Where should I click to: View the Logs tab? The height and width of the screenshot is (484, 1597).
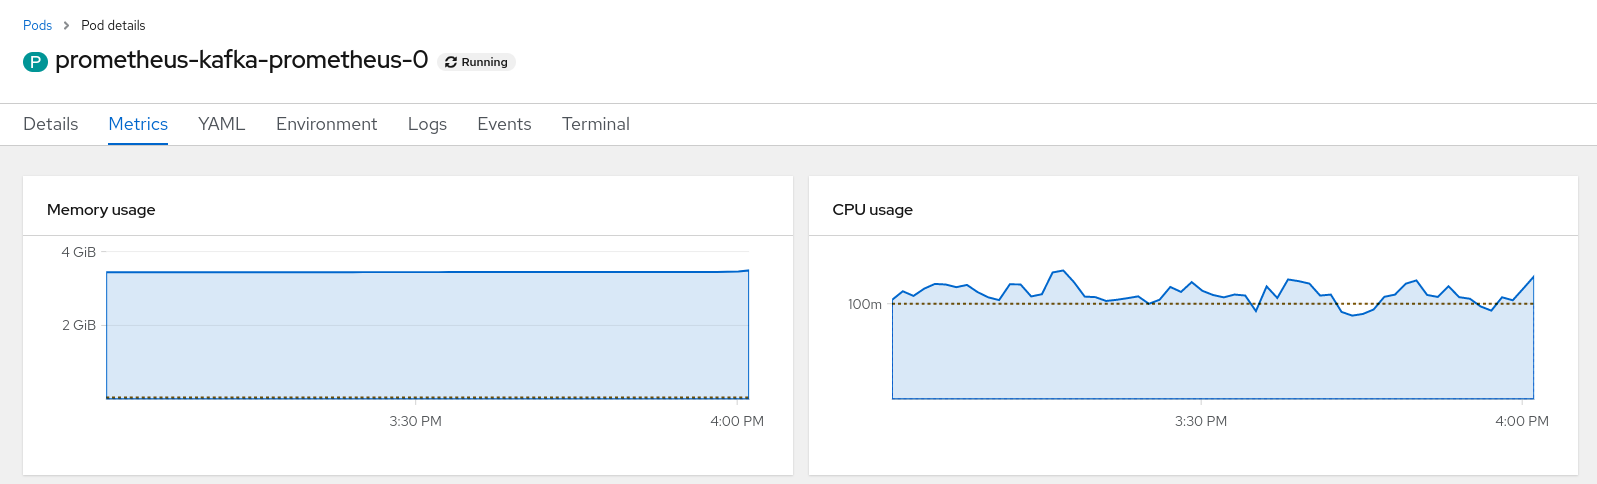(427, 124)
